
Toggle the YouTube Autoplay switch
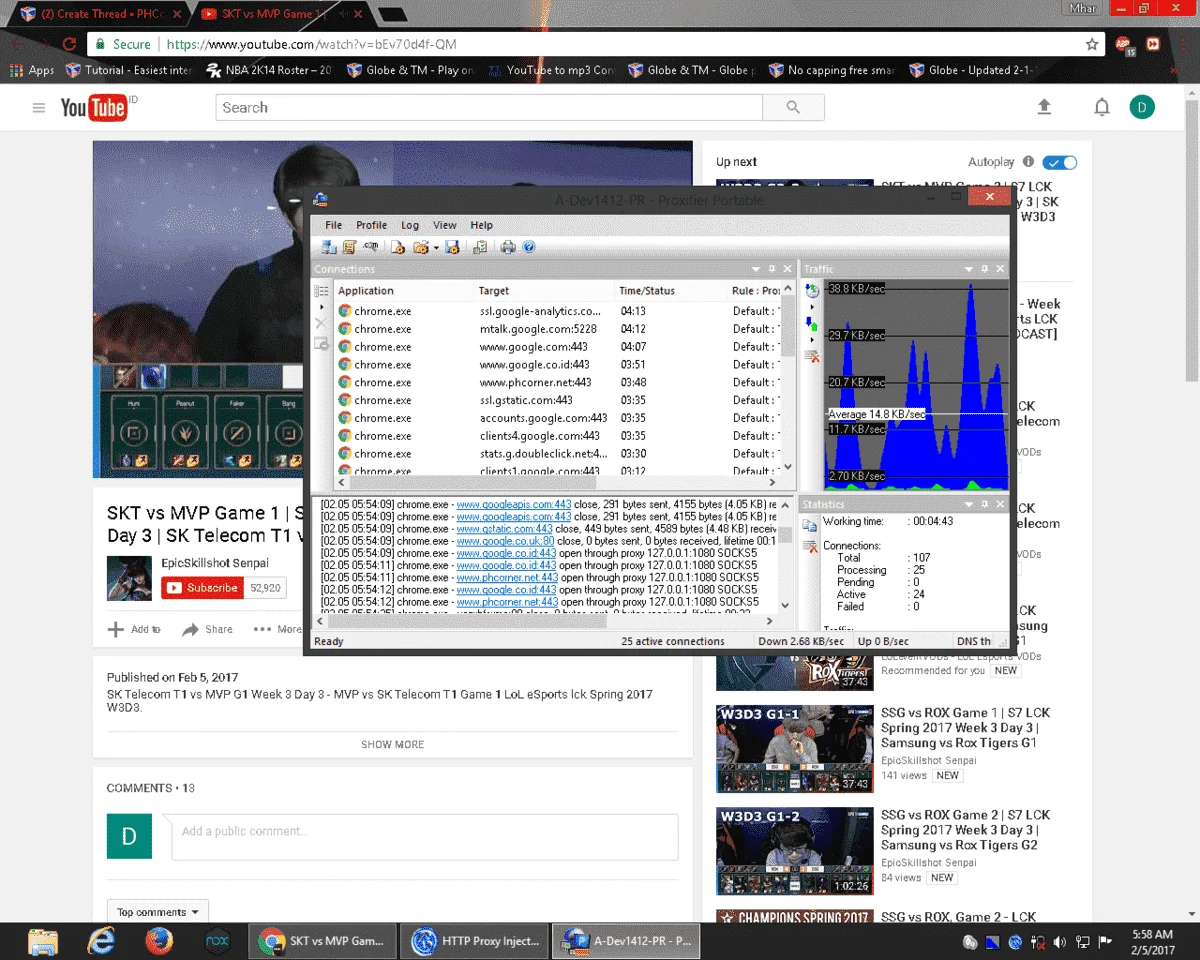[x=1060, y=162]
